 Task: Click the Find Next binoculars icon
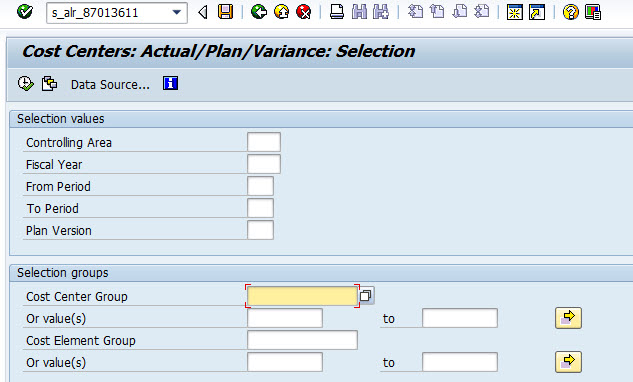click(381, 12)
